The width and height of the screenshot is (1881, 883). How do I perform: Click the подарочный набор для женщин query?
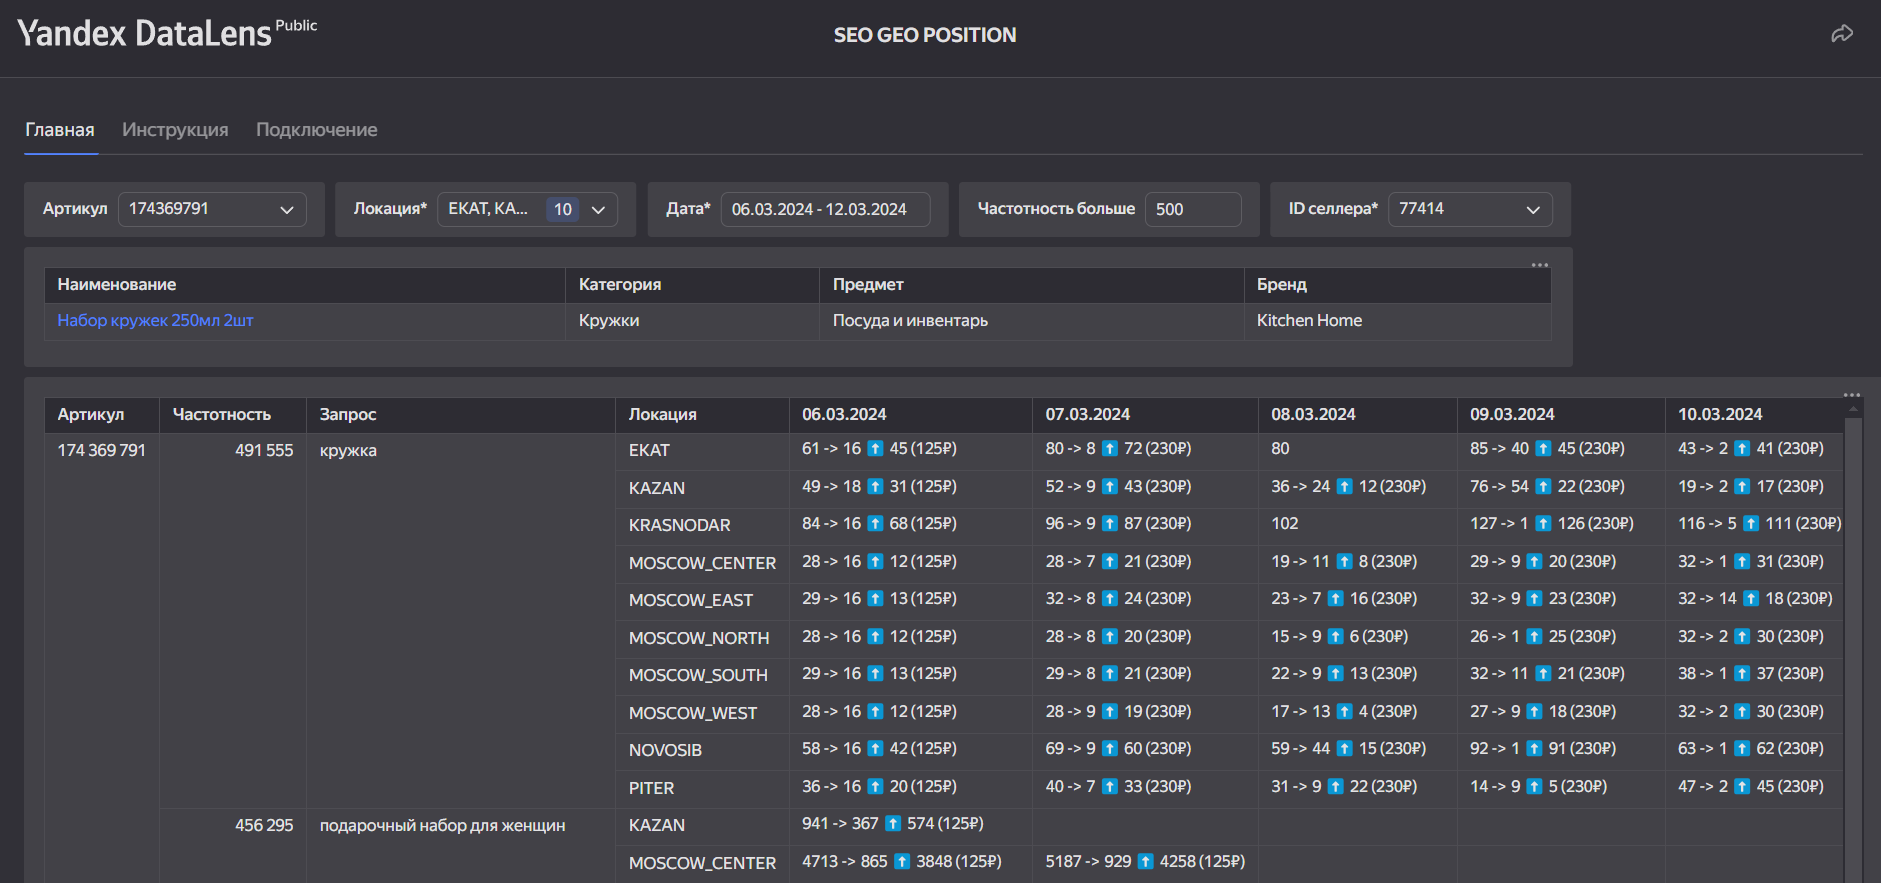[x=442, y=826]
